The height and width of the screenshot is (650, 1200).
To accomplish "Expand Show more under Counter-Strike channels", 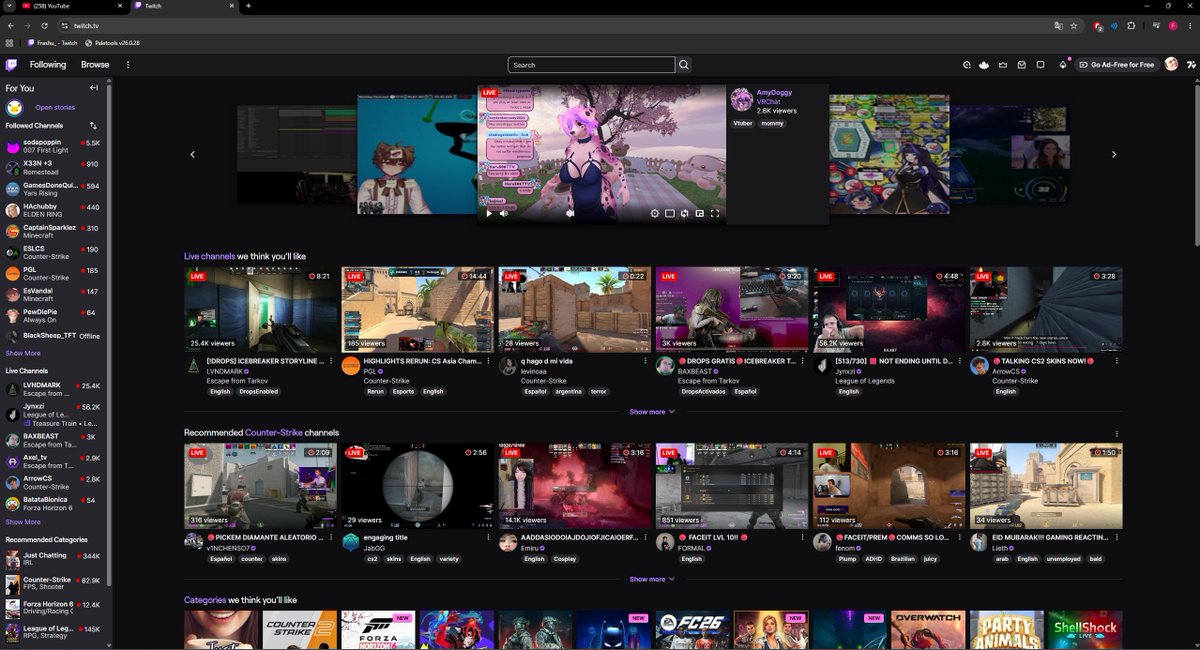I will 652,579.
